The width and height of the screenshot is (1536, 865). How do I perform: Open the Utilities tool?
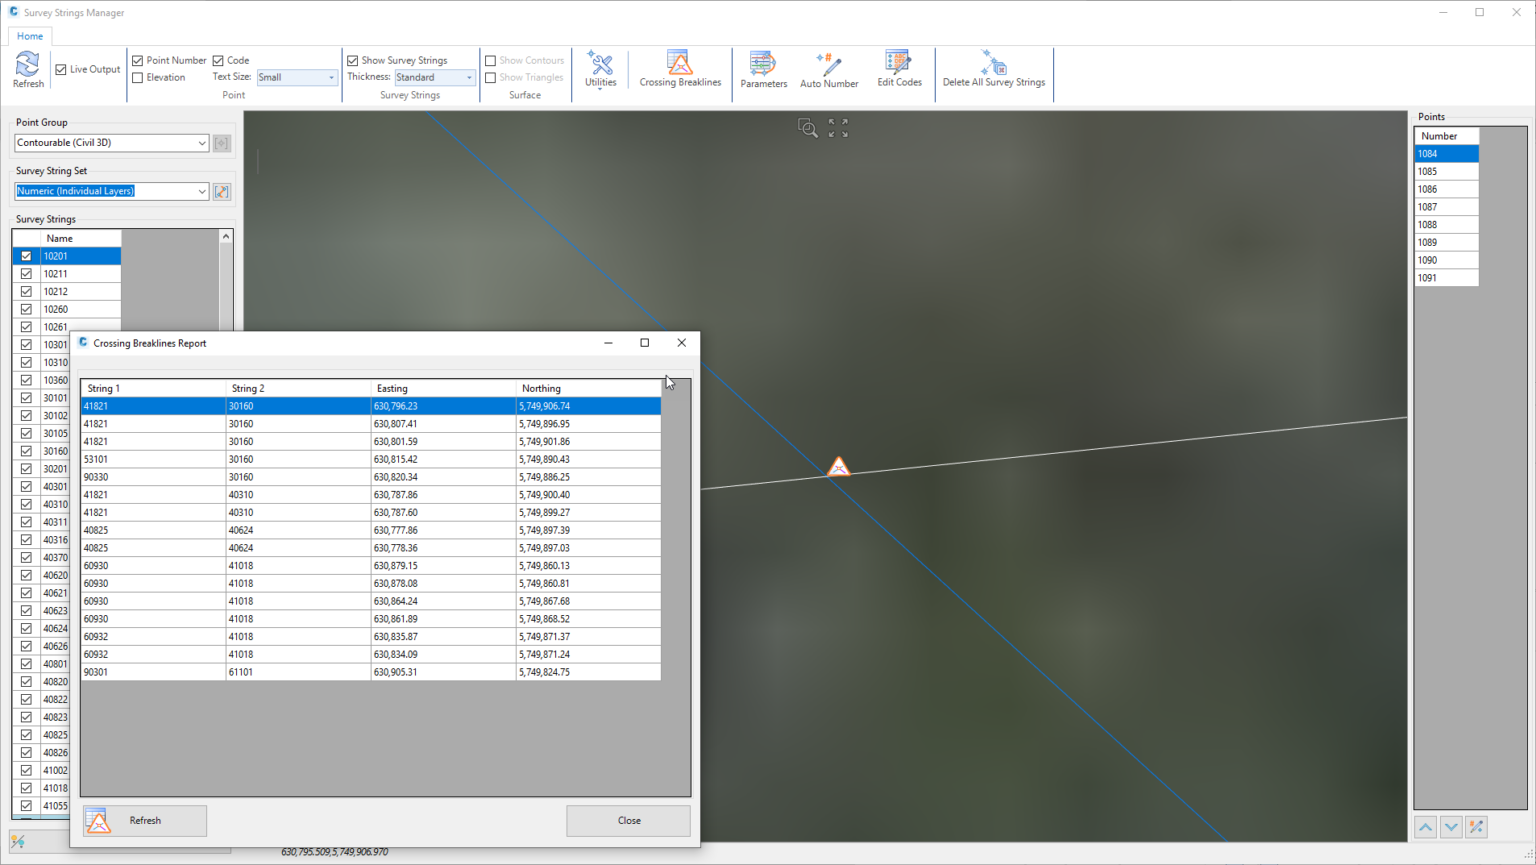coord(600,69)
